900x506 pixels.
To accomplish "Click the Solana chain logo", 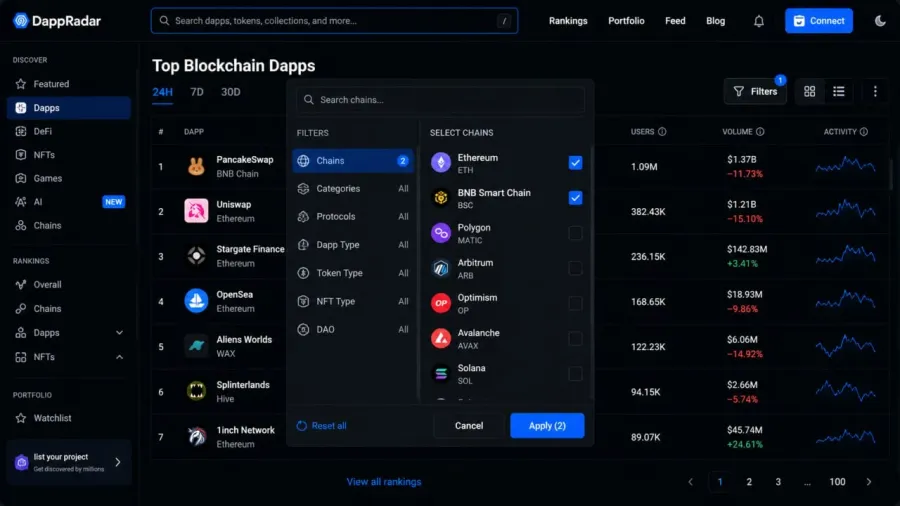I will point(441,373).
